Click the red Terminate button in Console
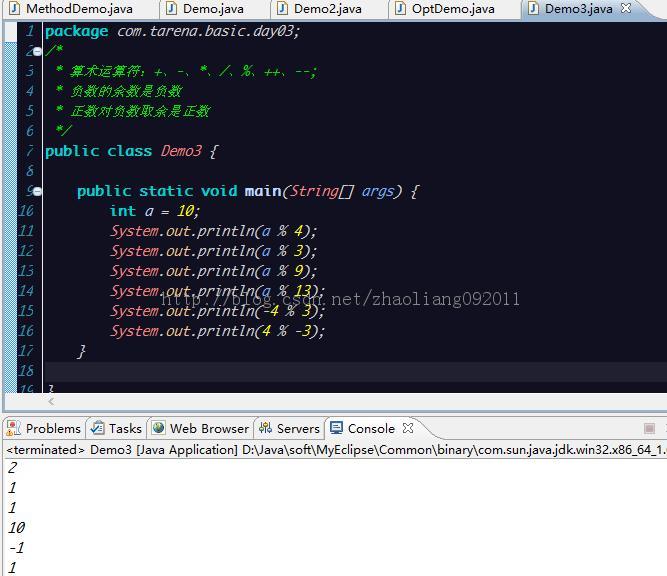 pos(649,428)
